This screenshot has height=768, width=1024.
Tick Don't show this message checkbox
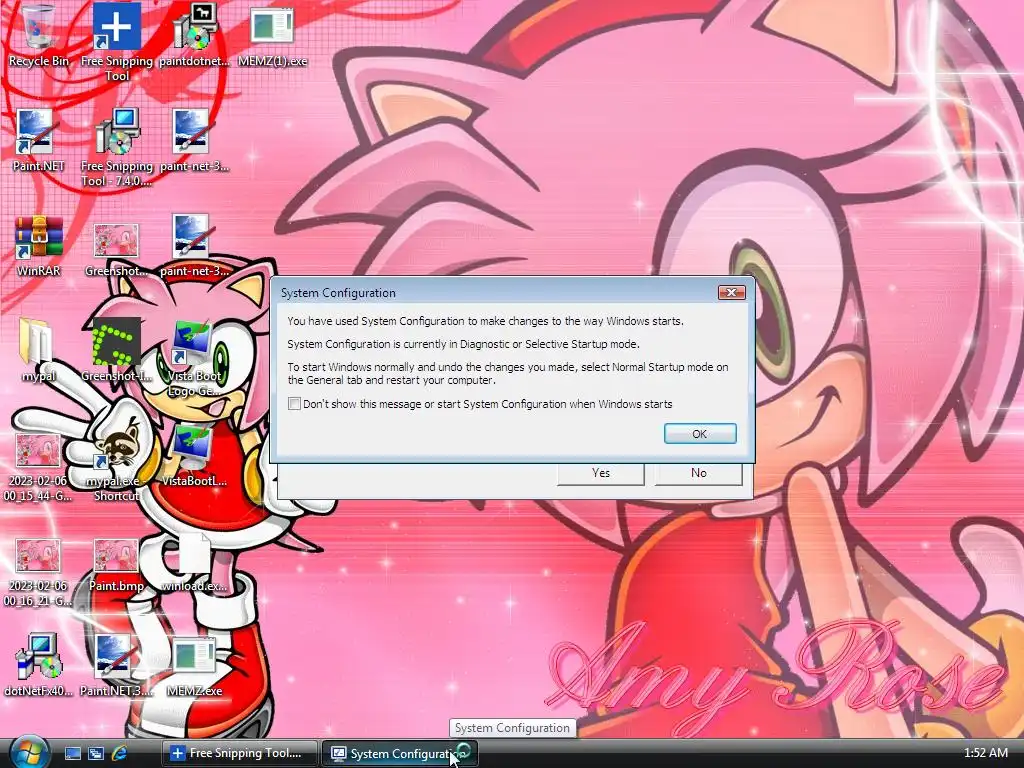pyautogui.click(x=295, y=404)
